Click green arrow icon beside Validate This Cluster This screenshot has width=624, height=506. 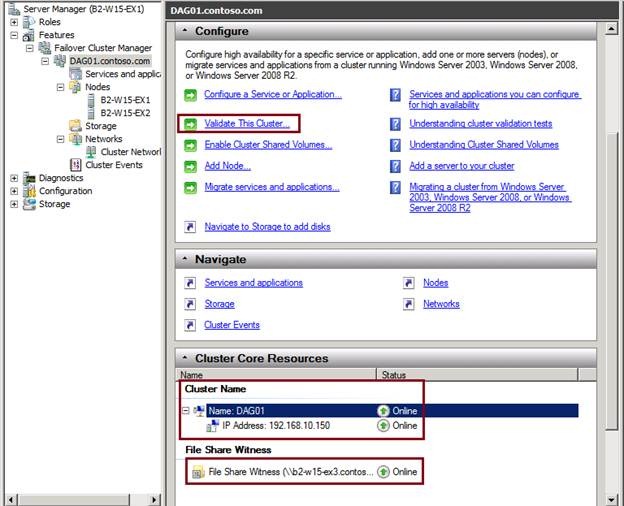click(190, 124)
